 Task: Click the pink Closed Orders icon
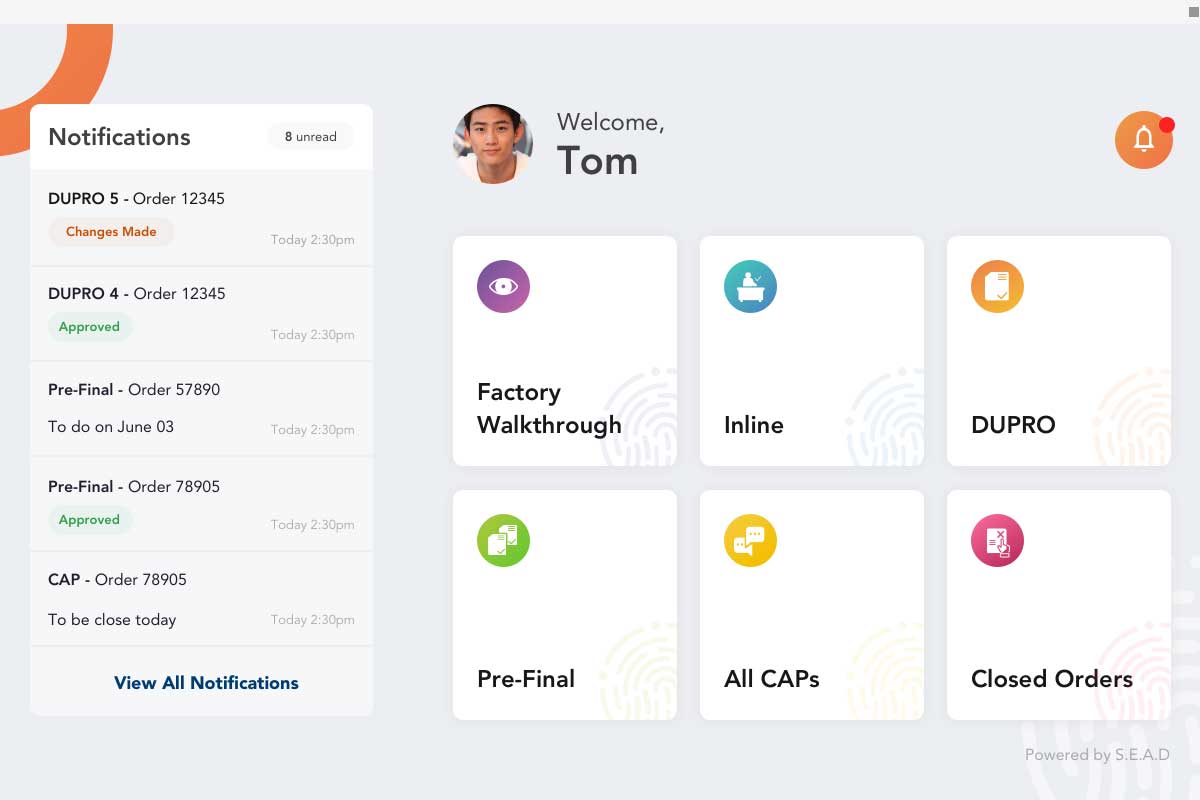pyautogui.click(x=997, y=541)
